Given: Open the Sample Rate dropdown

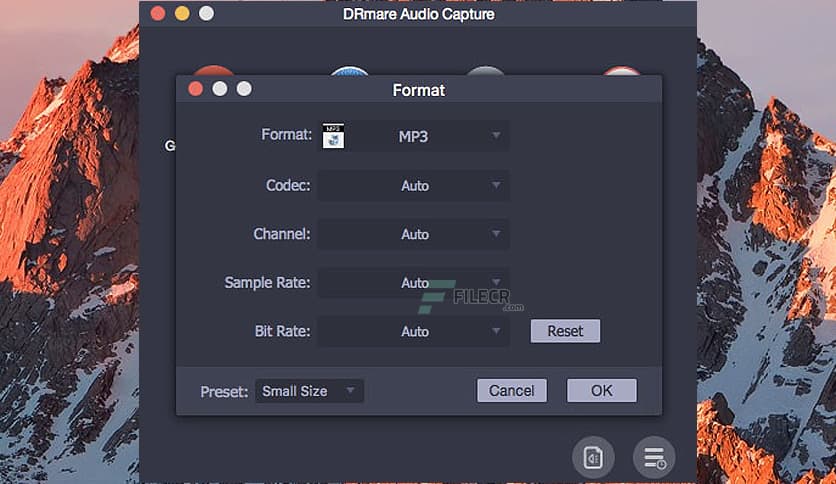Looking at the screenshot, I should click(414, 283).
